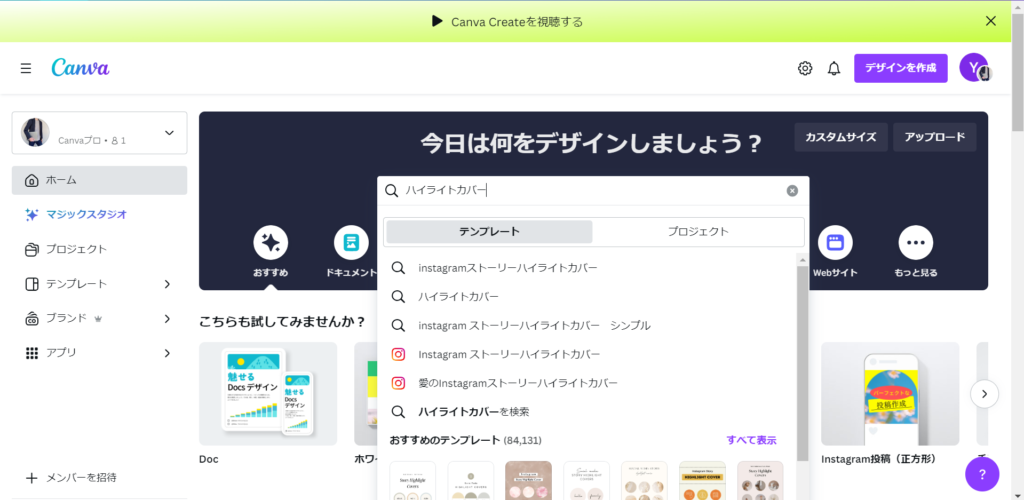
Task: Select the Webサイト category icon
Action: pyautogui.click(x=835, y=242)
